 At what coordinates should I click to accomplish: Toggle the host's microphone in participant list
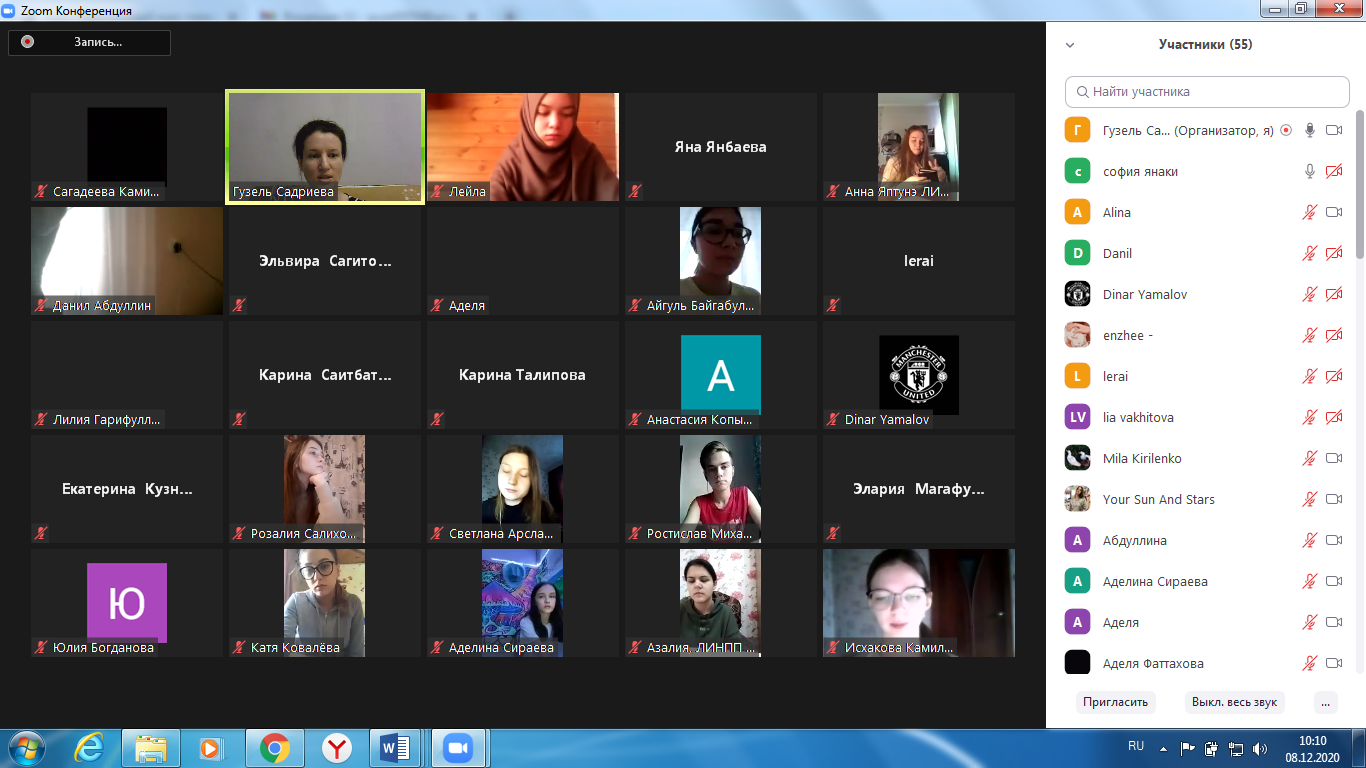[x=1309, y=131]
